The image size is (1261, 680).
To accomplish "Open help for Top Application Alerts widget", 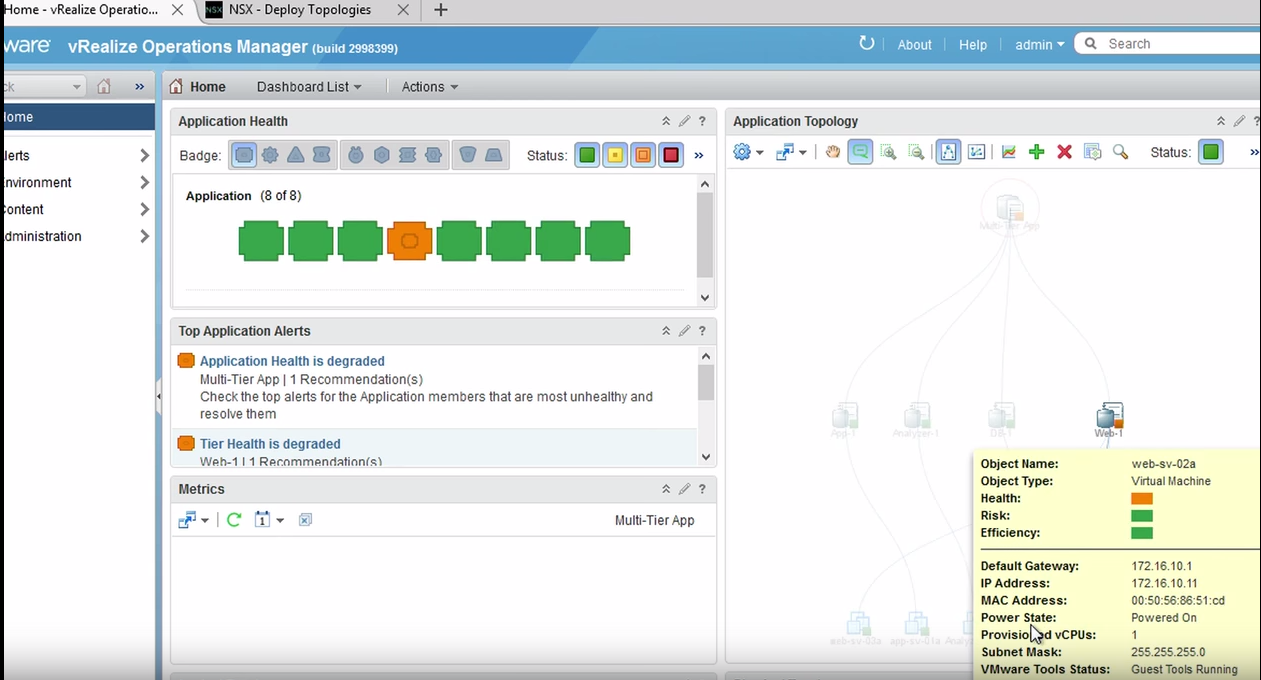I will (x=702, y=331).
